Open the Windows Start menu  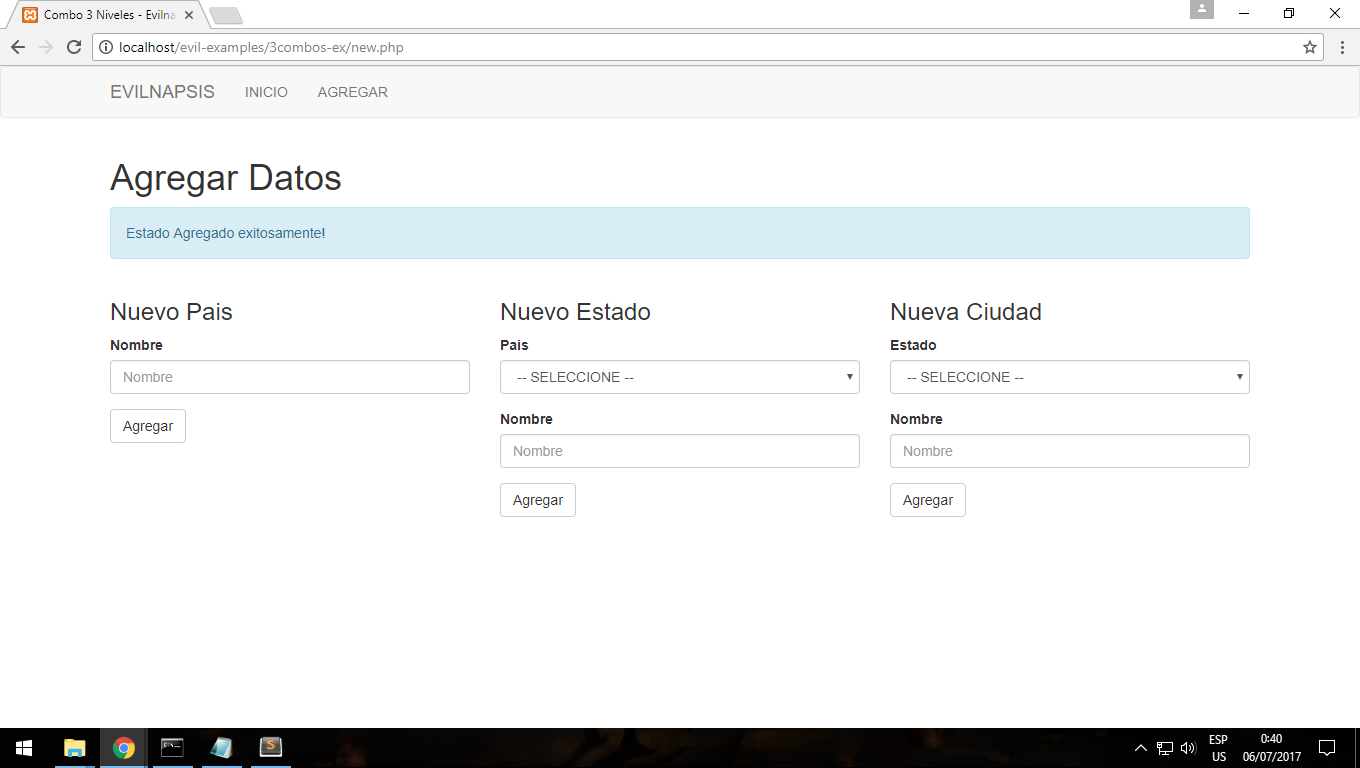coord(24,747)
